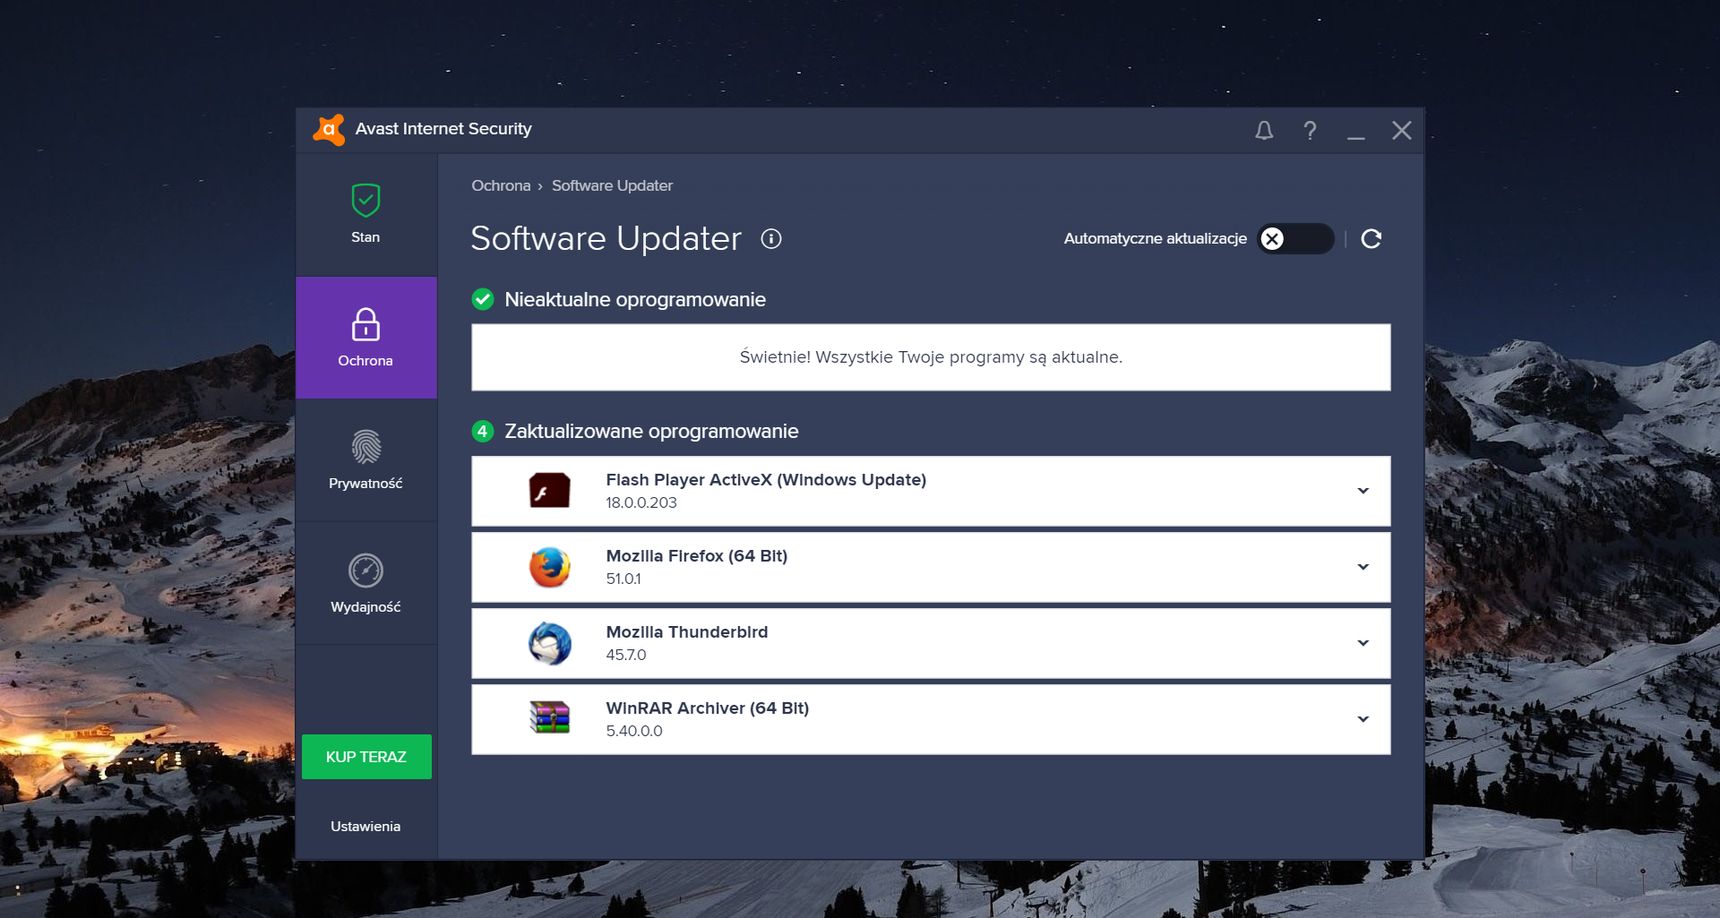Image resolution: width=1720 pixels, height=918 pixels.
Task: Click the Mozilla Firefox icon
Action: click(550, 567)
